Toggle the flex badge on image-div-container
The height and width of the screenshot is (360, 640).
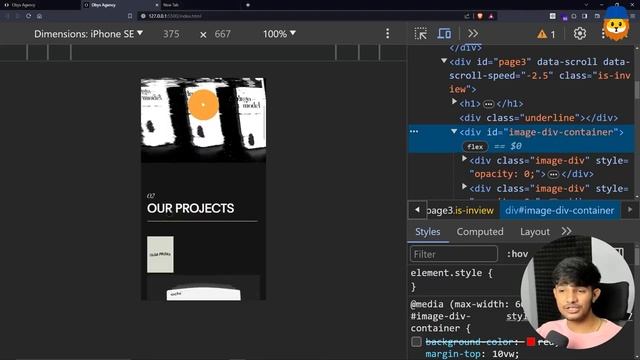[x=475, y=147]
